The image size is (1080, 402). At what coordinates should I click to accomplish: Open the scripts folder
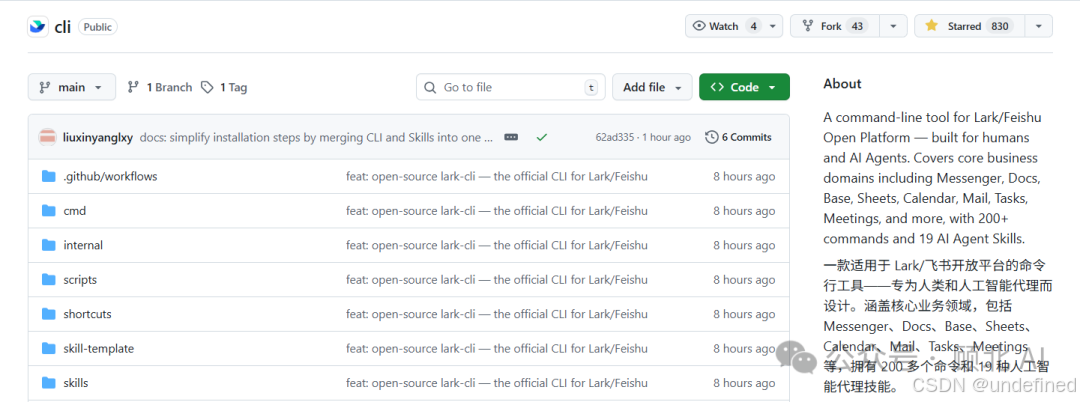pyautogui.click(x=80, y=279)
